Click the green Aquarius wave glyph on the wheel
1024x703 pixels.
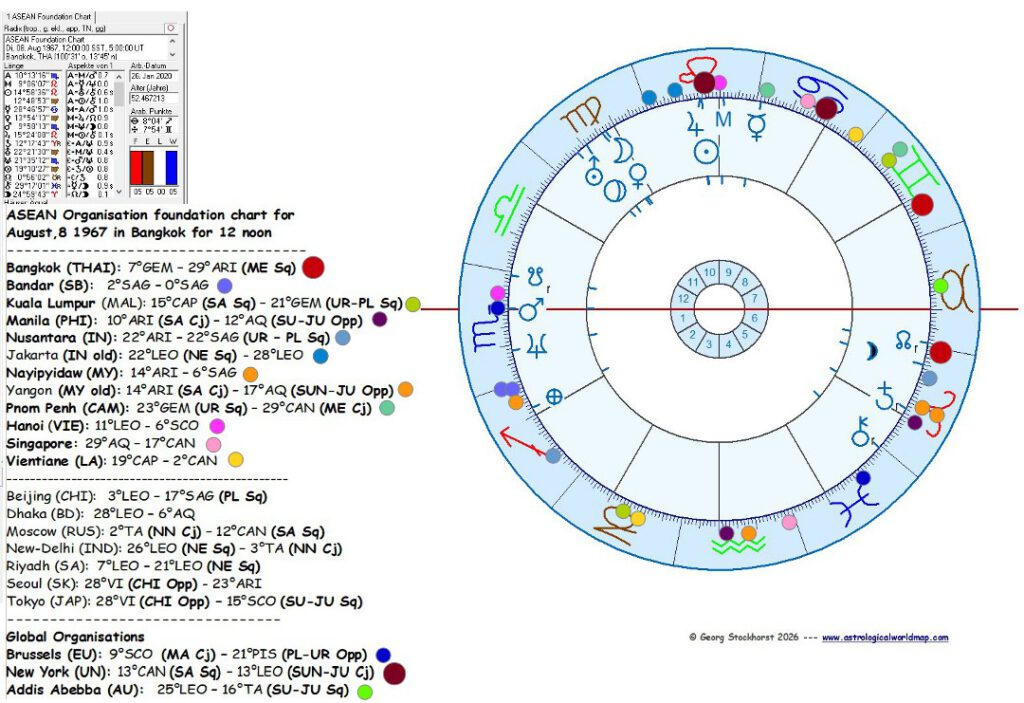tap(739, 546)
